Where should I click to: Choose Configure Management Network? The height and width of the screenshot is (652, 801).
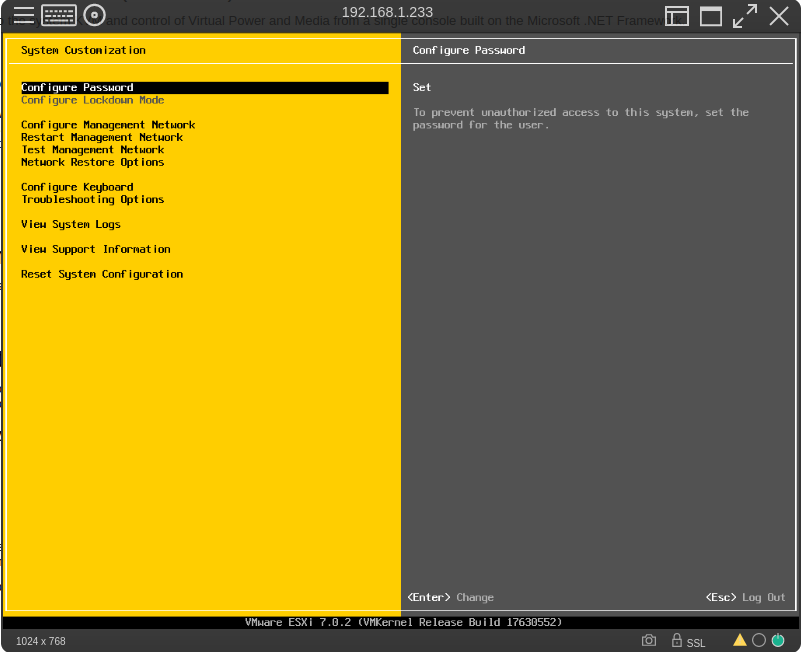pos(108,125)
